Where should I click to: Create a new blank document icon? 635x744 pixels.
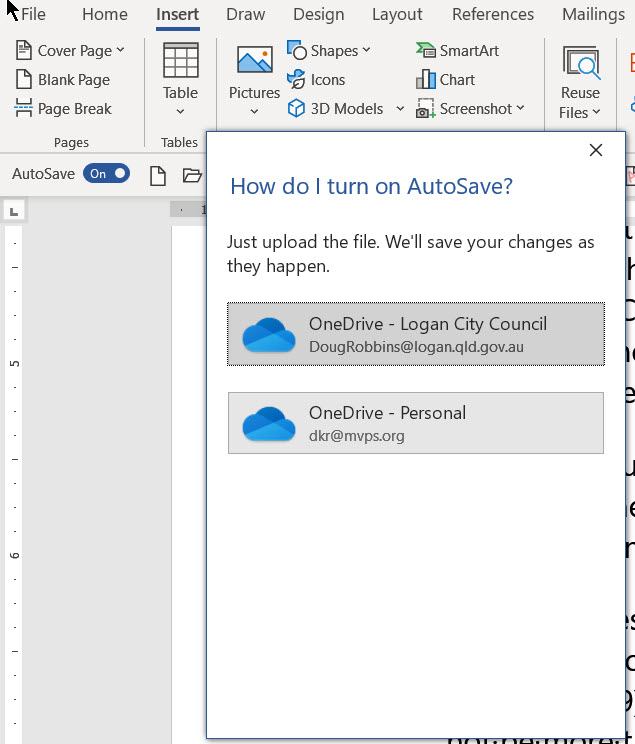point(158,176)
